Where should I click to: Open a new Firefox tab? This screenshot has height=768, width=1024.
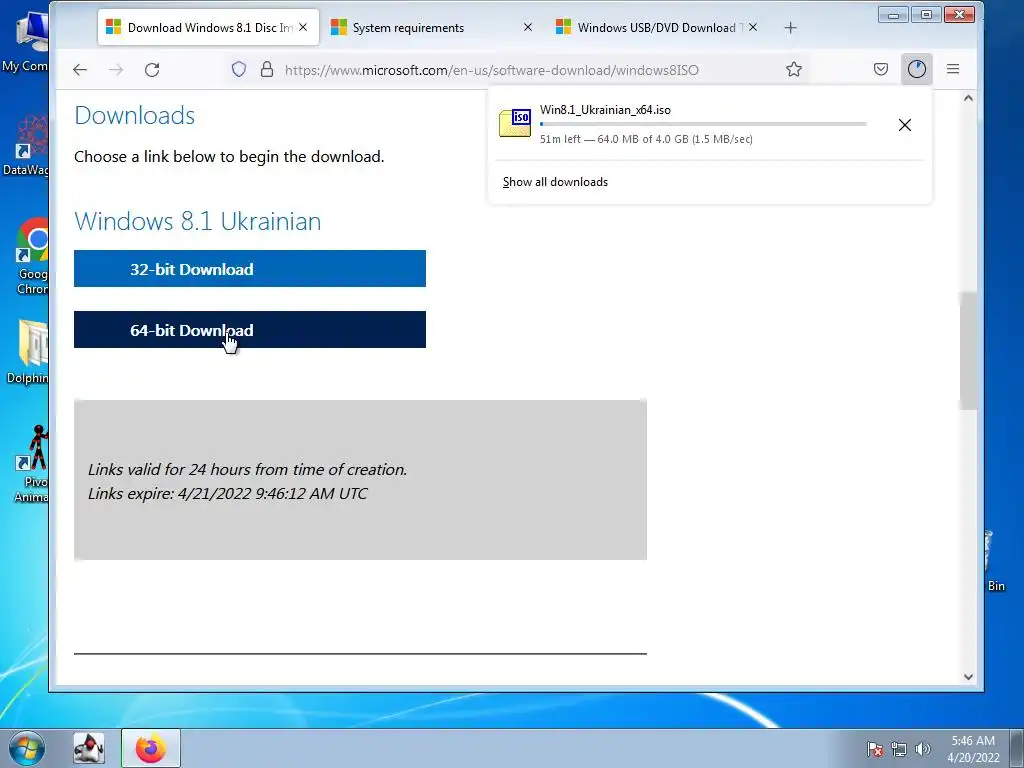[790, 27]
